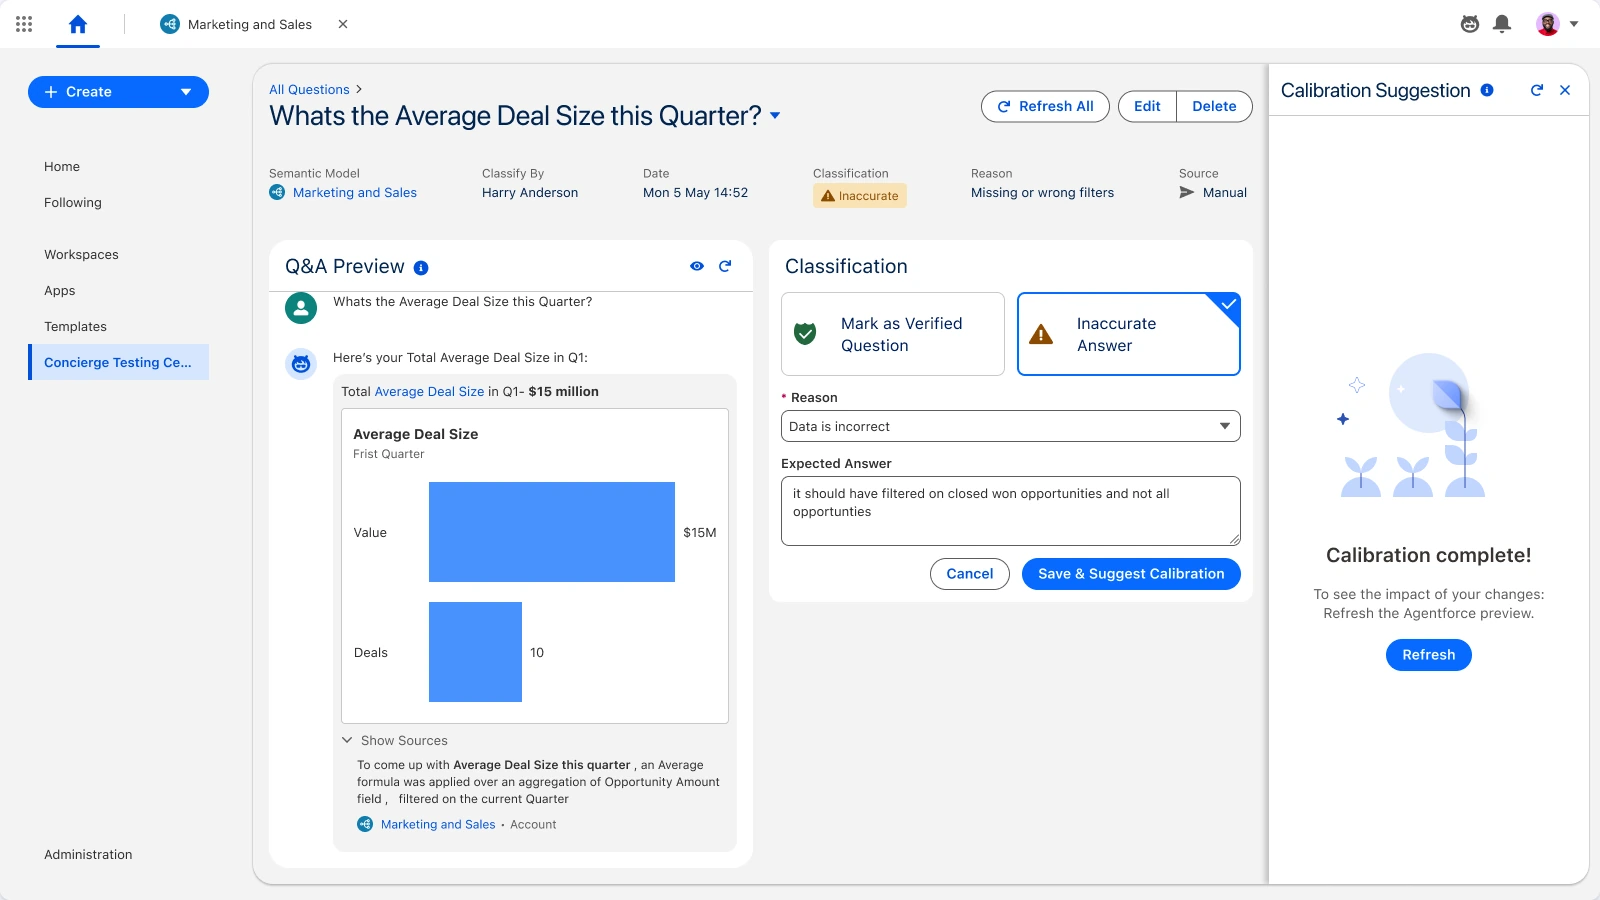
Task: Click the Agentforce bot avatar in preview
Action: pos(301,364)
